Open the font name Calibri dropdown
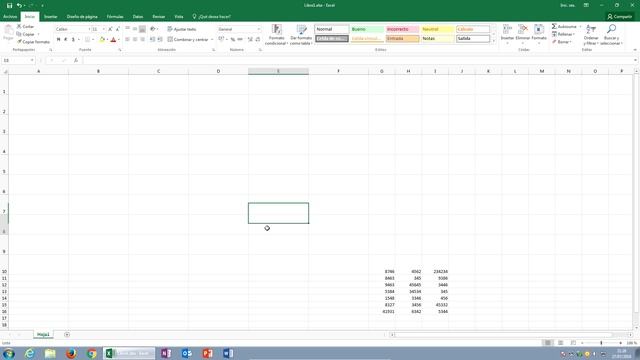Image resolution: width=640 pixels, height=360 pixels. pyautogui.click(x=89, y=29)
